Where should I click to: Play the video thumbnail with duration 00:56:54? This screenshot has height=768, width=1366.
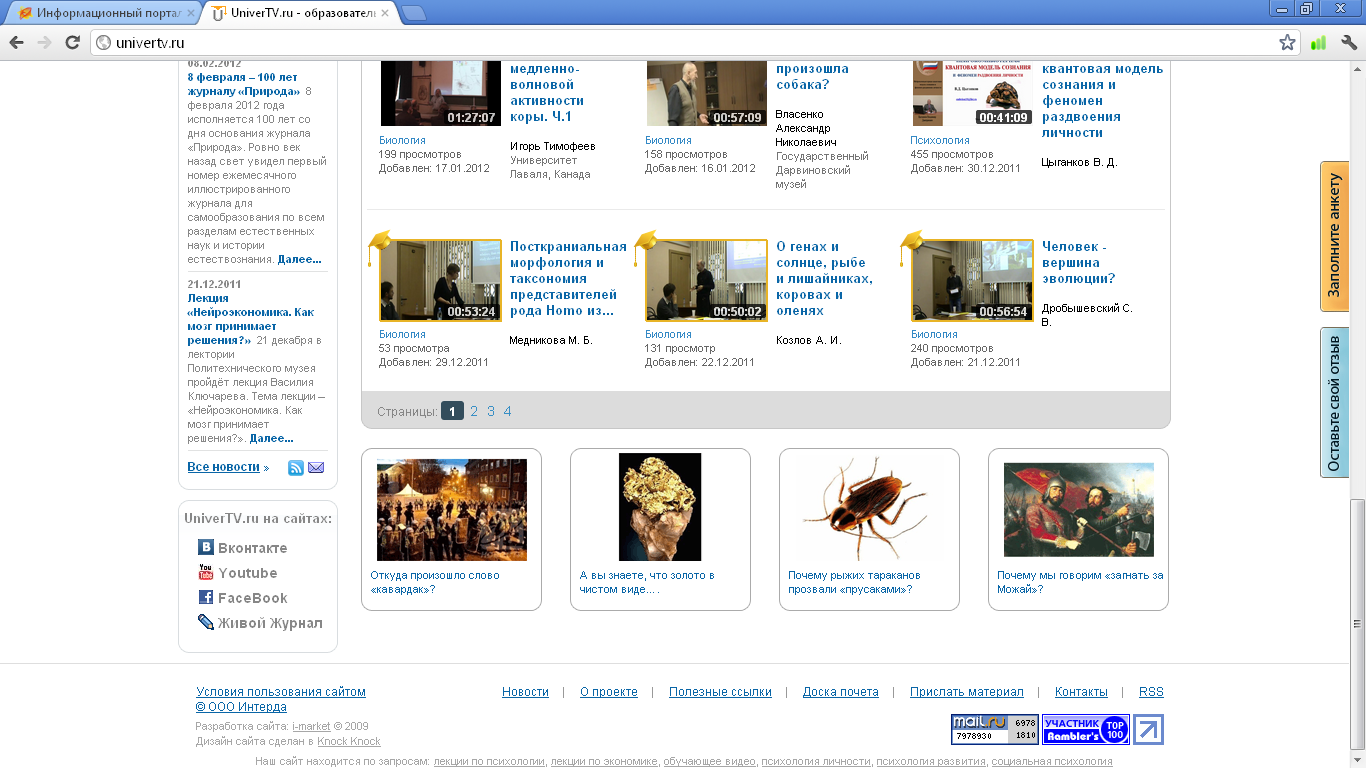pos(972,280)
